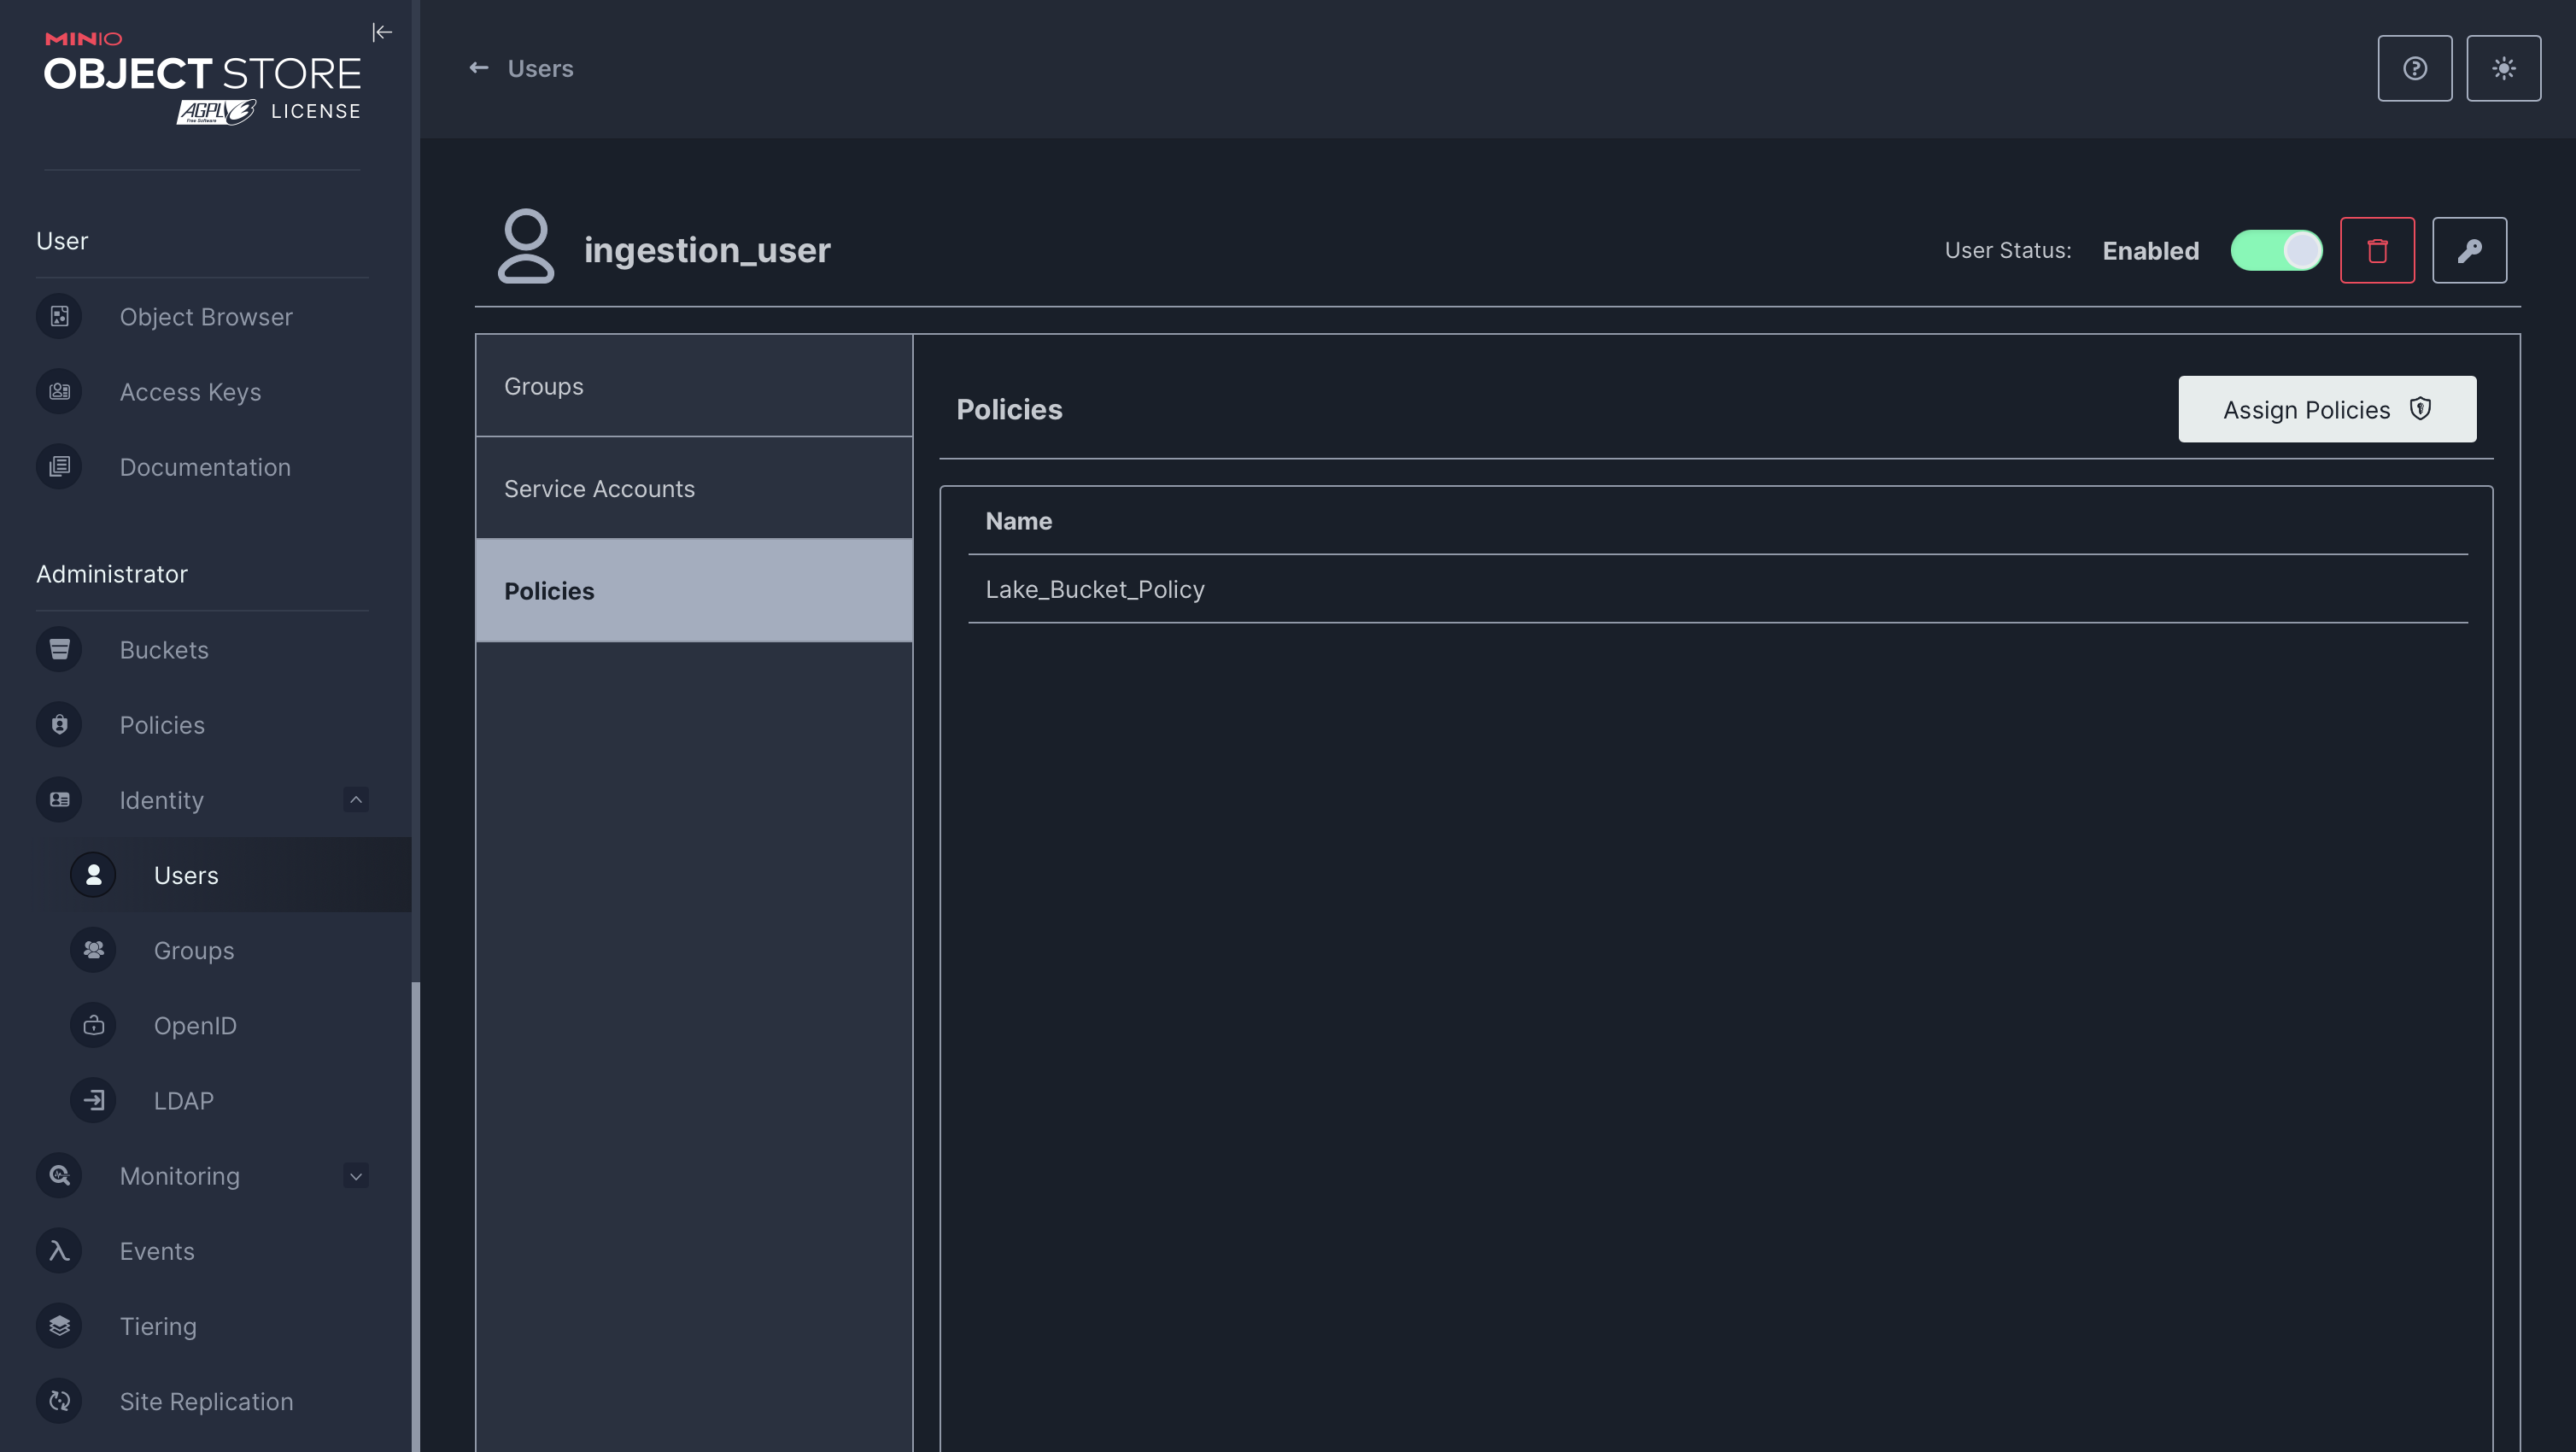Click the ingestion_user name heading
The width and height of the screenshot is (2576, 1452).
point(707,250)
